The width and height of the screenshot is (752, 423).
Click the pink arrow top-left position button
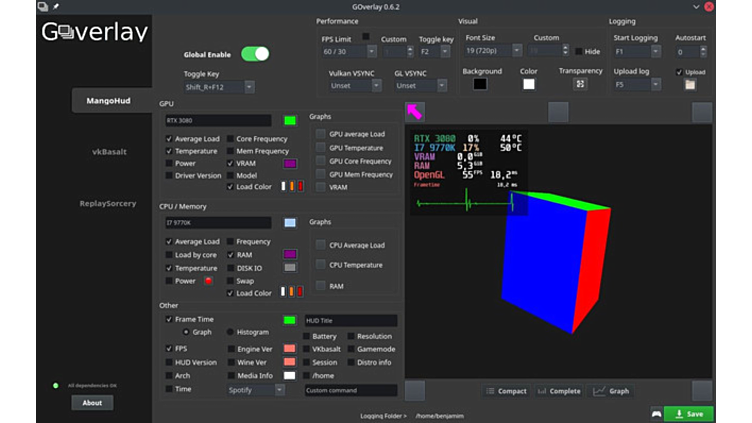pyautogui.click(x=414, y=111)
